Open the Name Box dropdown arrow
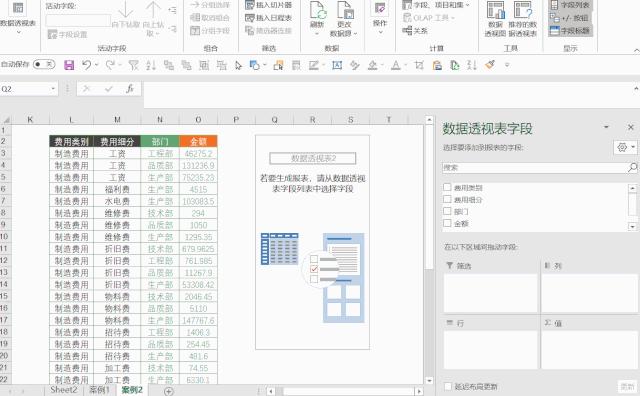 [53, 89]
